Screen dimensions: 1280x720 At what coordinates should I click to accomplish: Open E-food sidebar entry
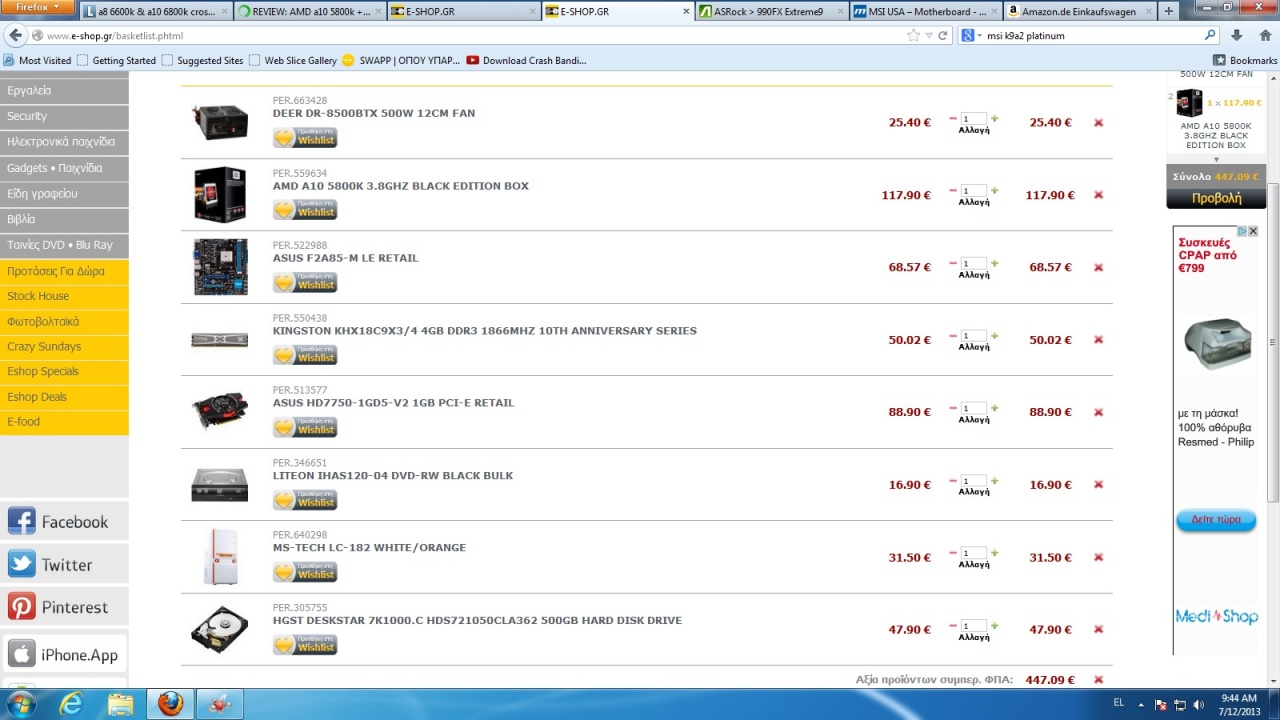64,422
